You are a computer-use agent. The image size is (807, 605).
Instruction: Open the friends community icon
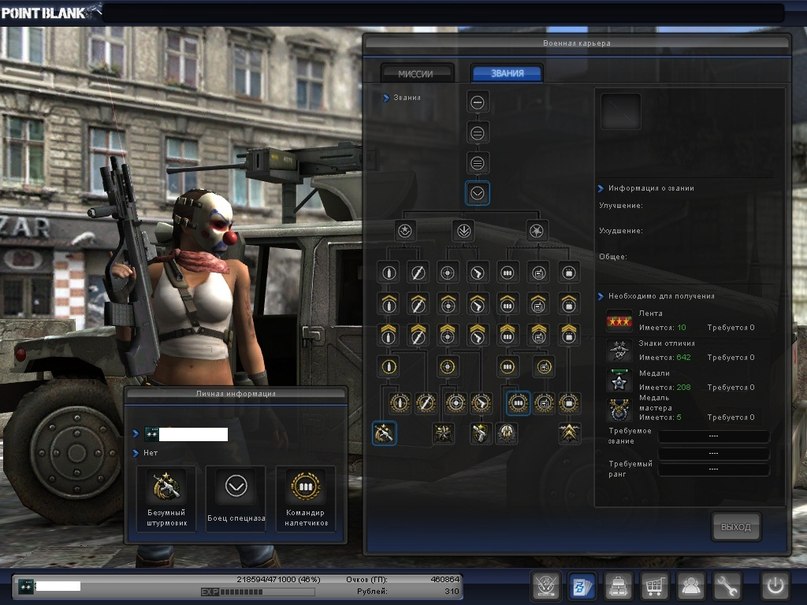[x=691, y=586]
